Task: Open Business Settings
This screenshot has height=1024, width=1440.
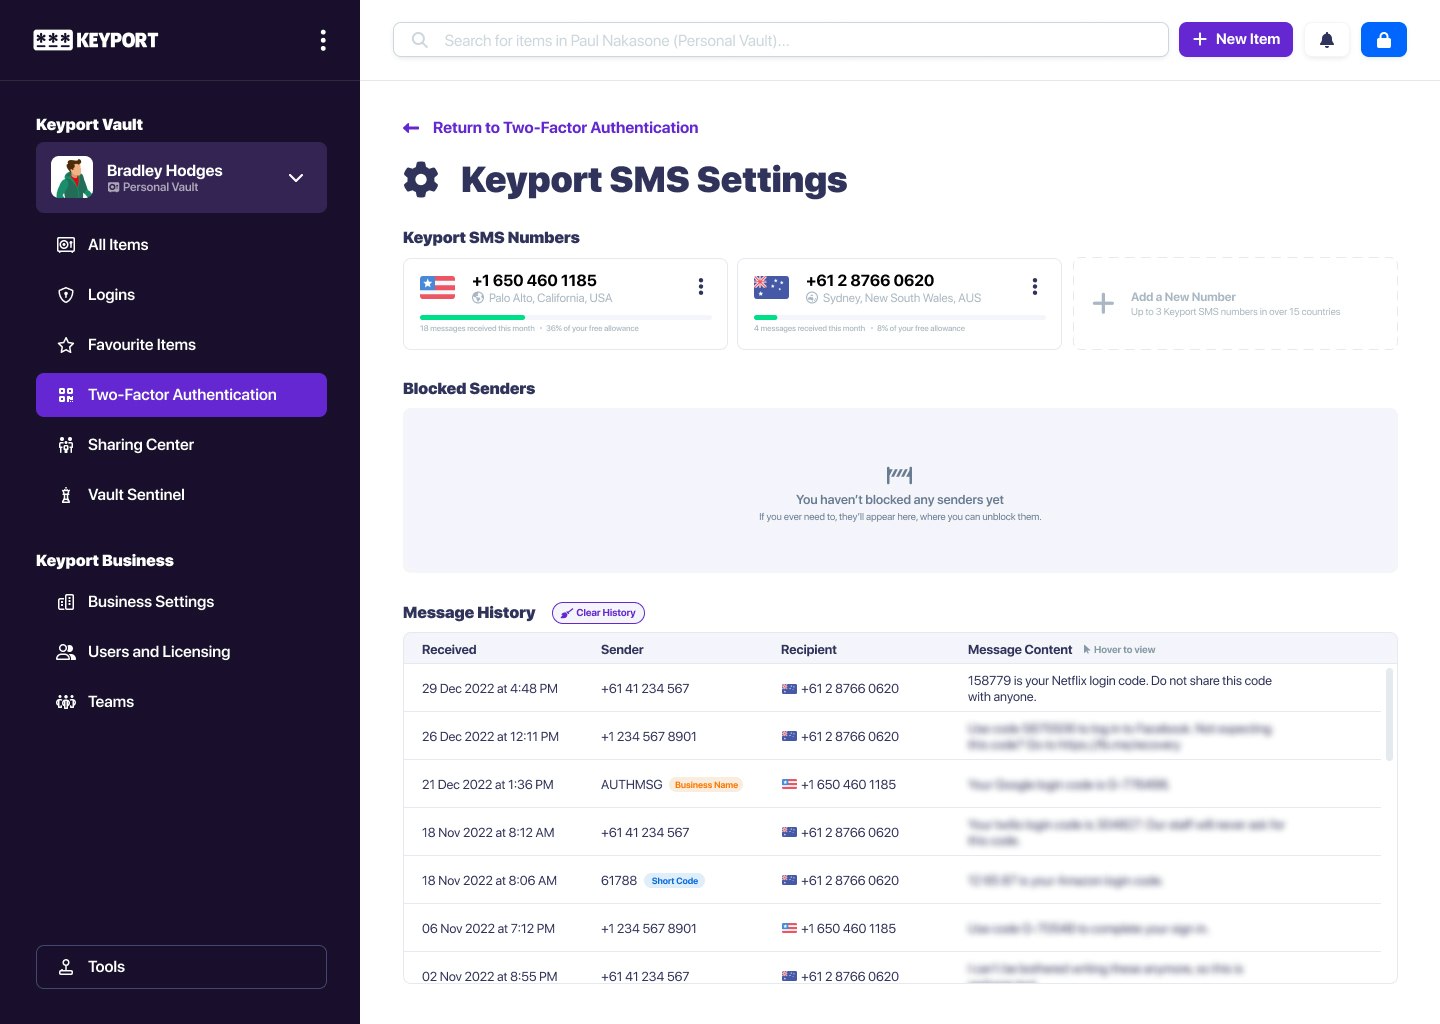Action: tap(181, 602)
